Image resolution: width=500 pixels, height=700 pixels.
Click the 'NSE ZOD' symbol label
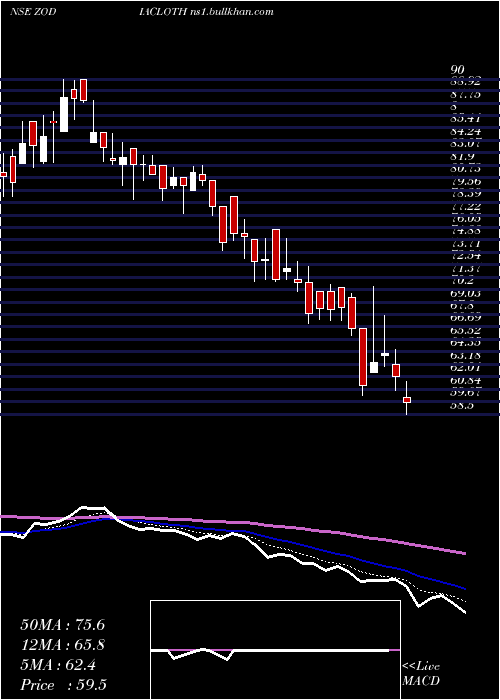click(x=33, y=12)
